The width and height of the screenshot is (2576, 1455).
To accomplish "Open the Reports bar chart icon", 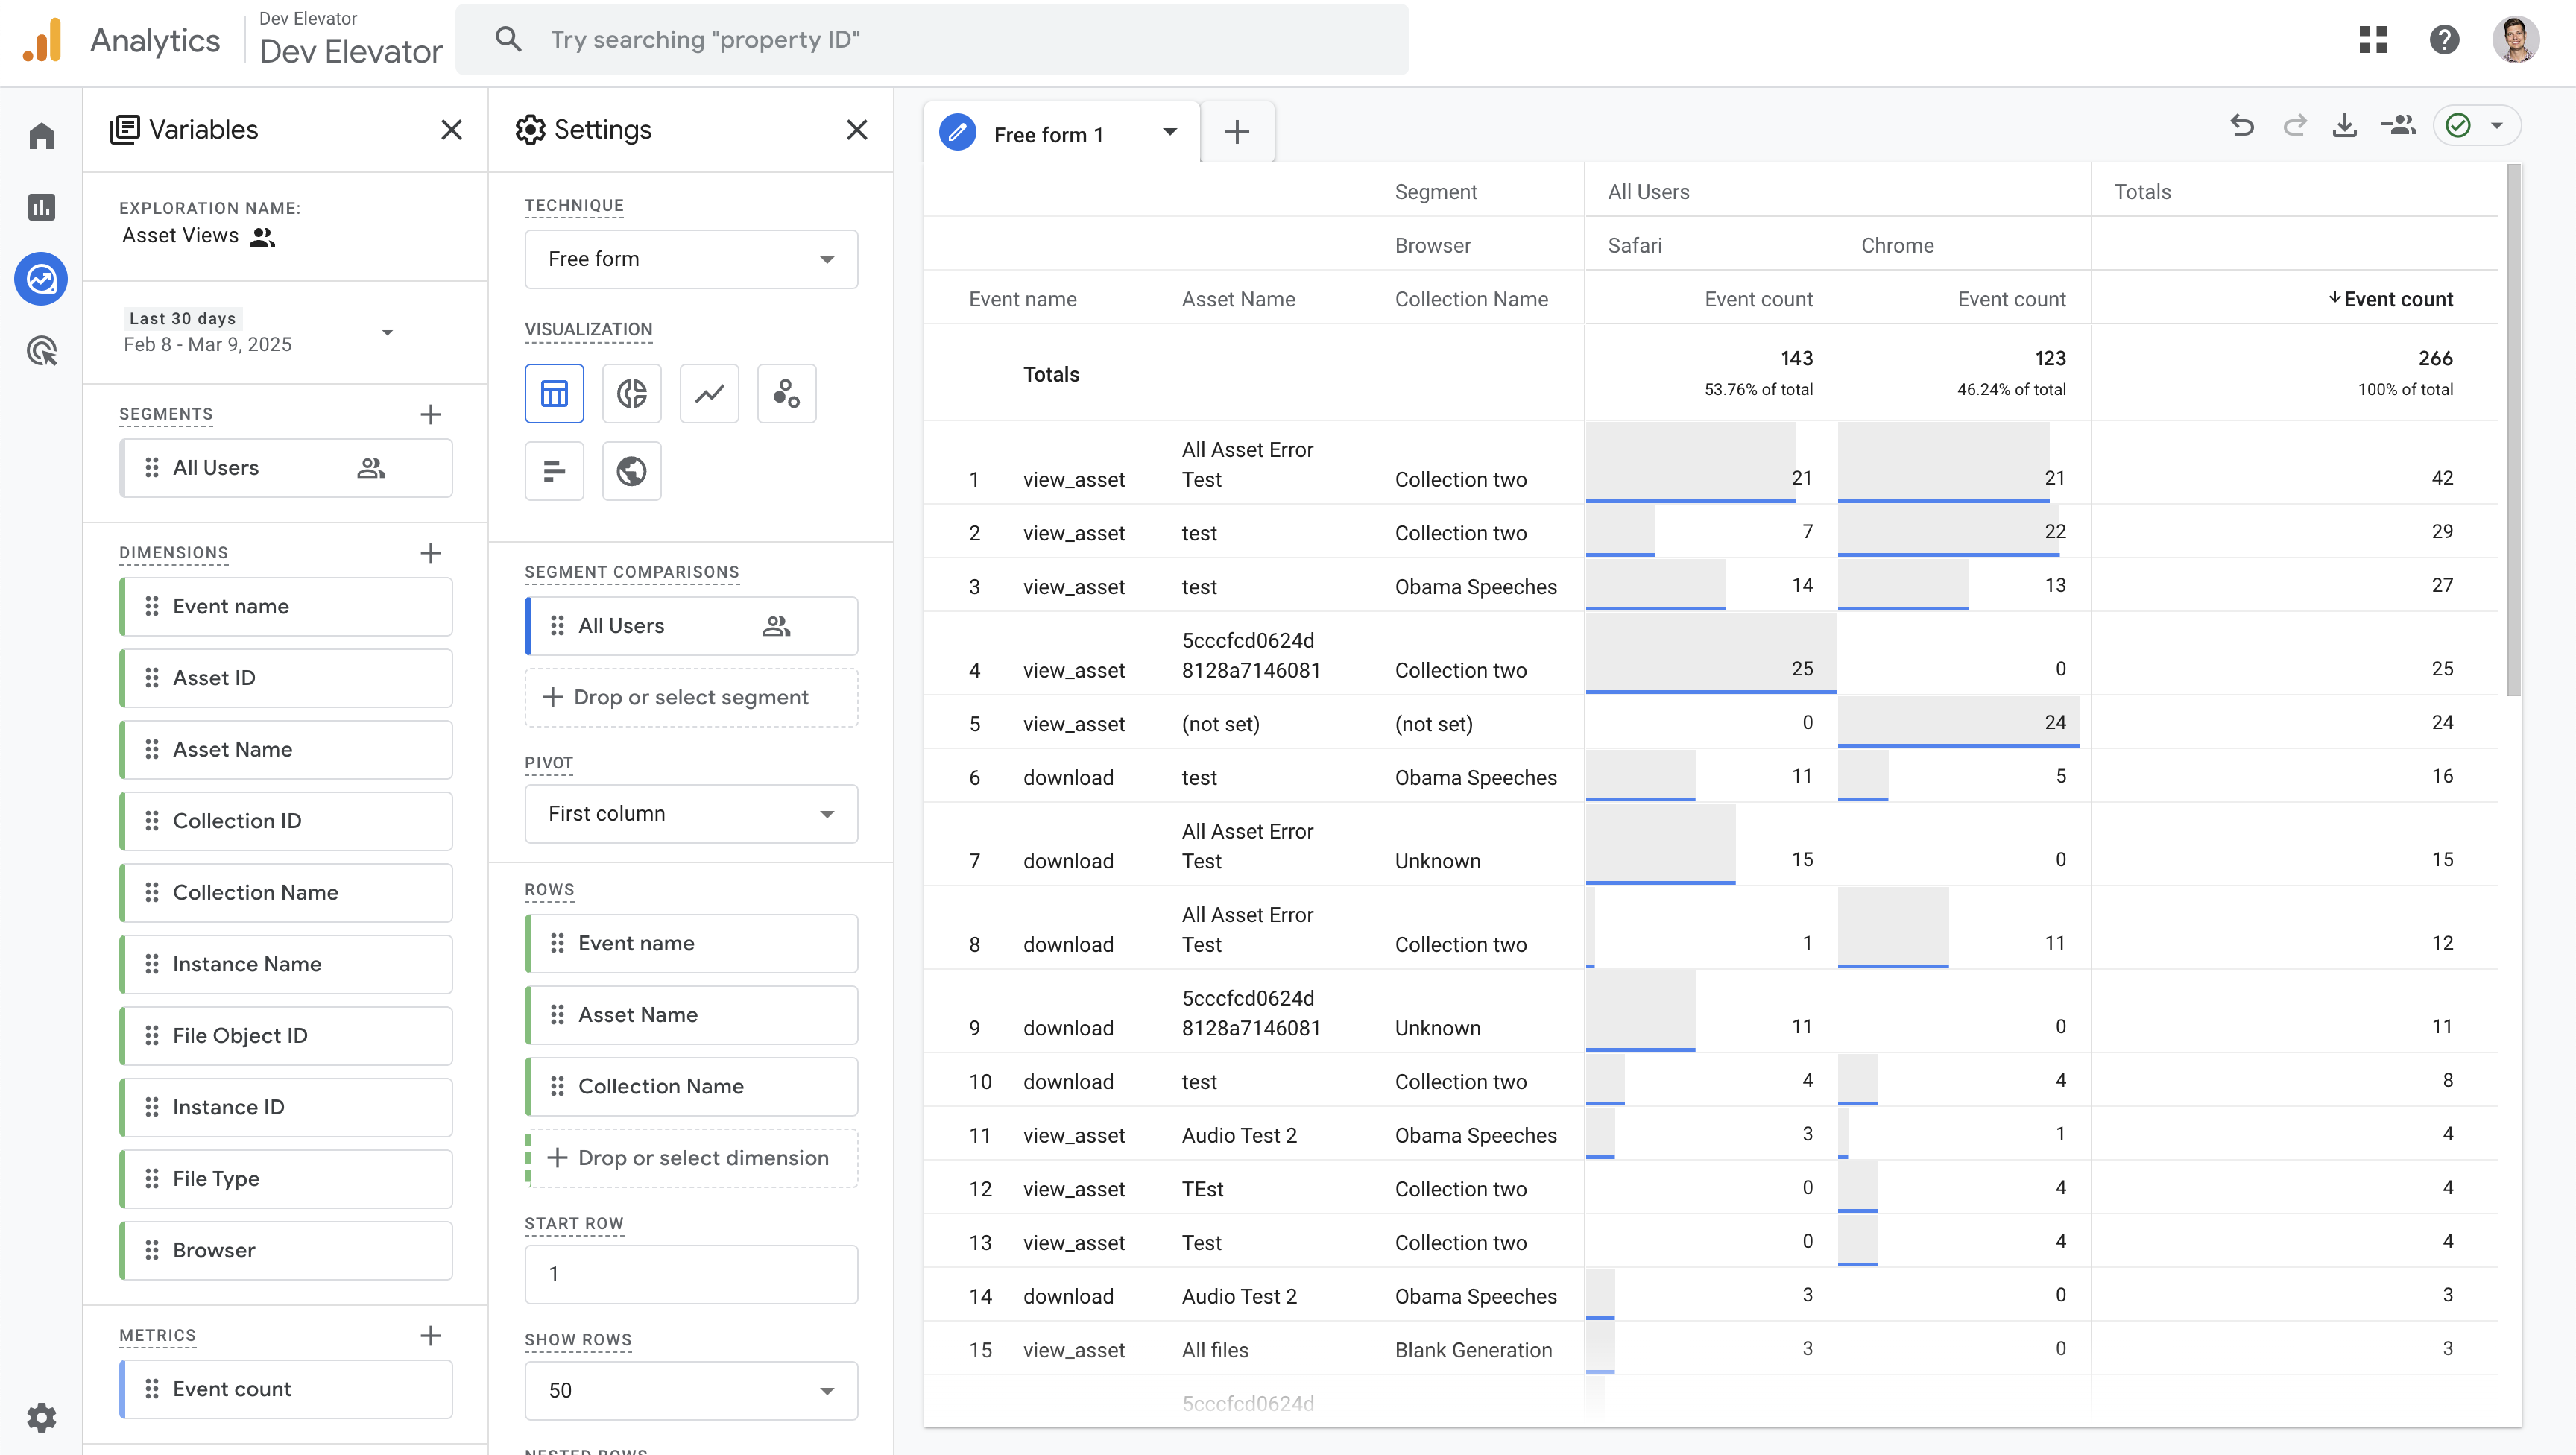I will pyautogui.click(x=41, y=207).
